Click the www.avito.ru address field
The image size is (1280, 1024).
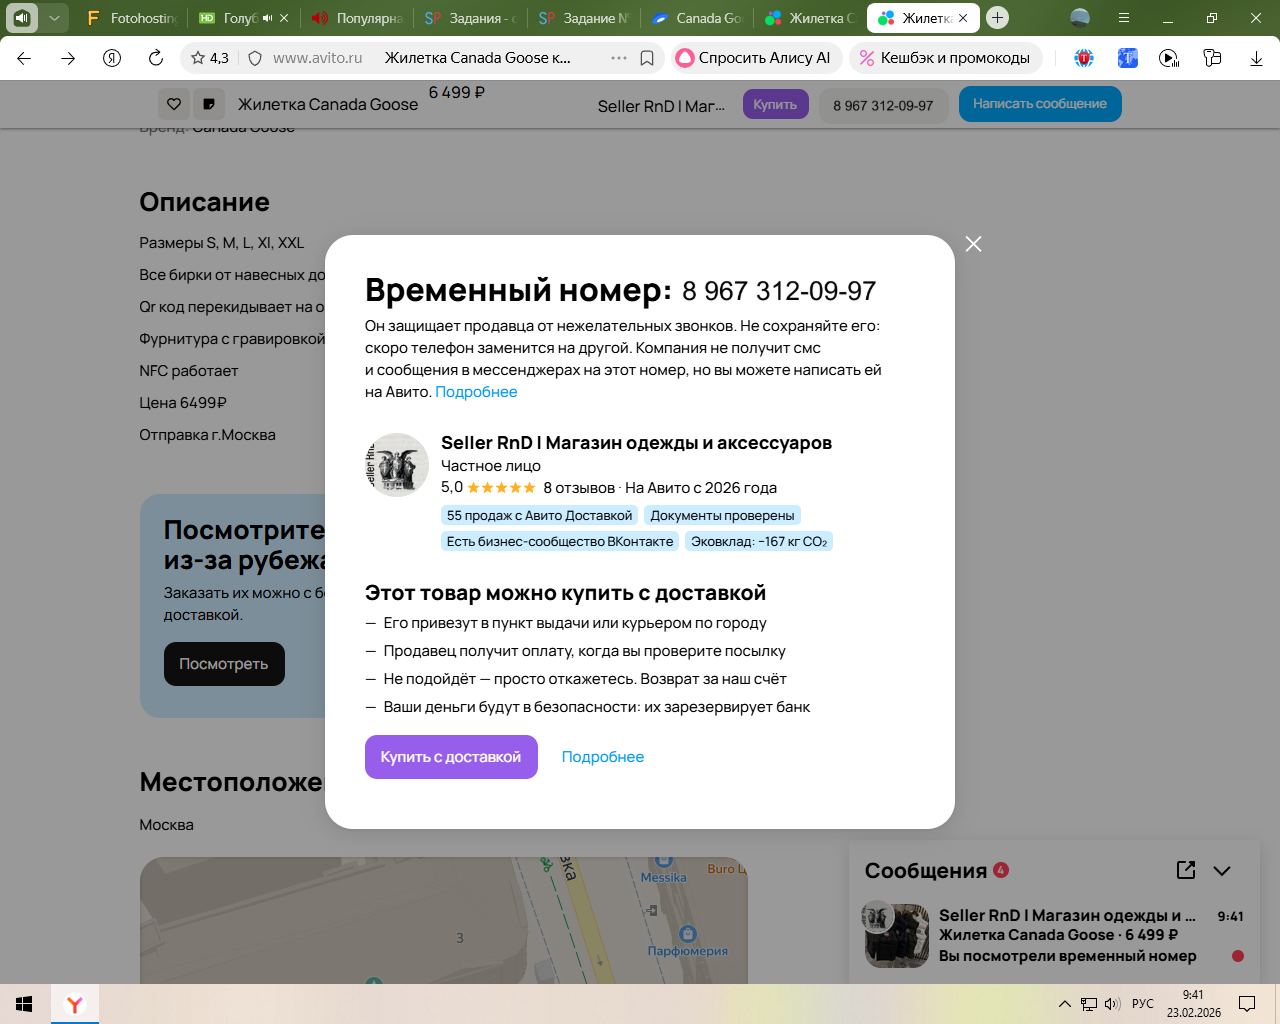point(318,58)
